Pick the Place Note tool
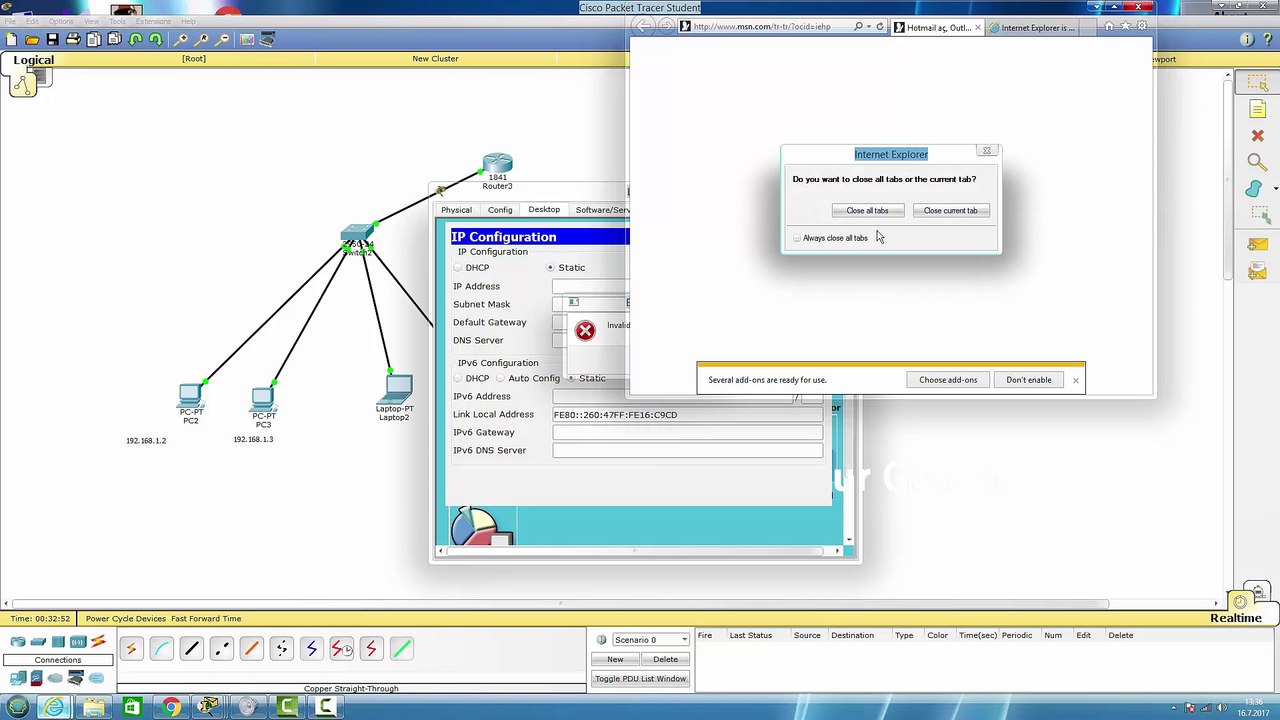The height and width of the screenshot is (720, 1280). pyautogui.click(x=1257, y=110)
